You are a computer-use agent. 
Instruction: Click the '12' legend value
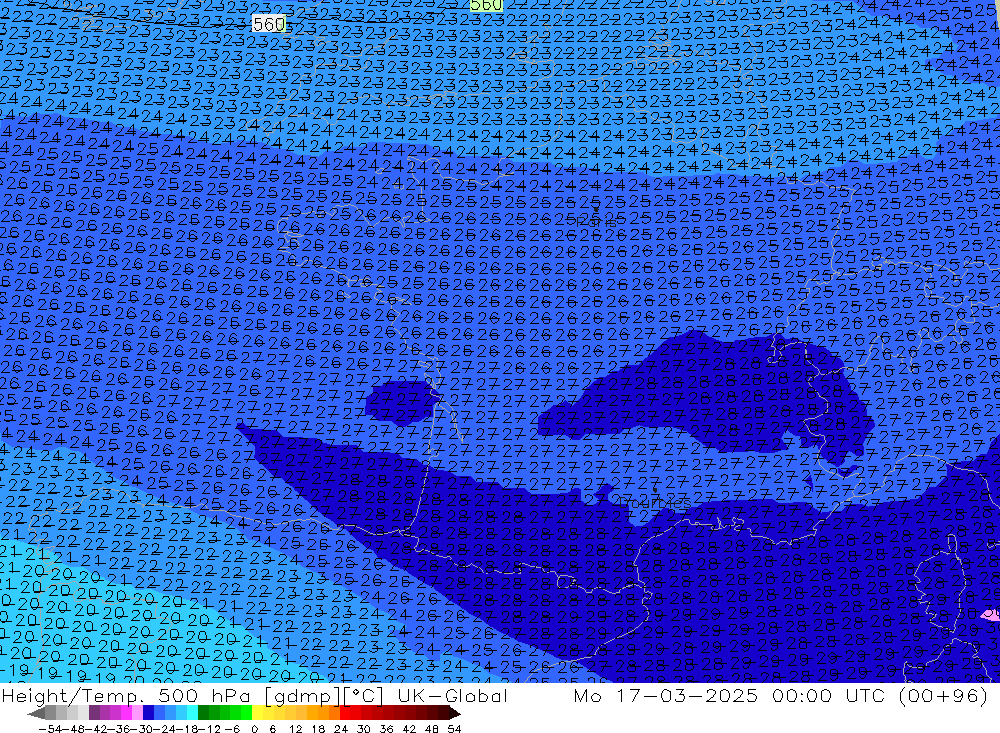point(296,729)
